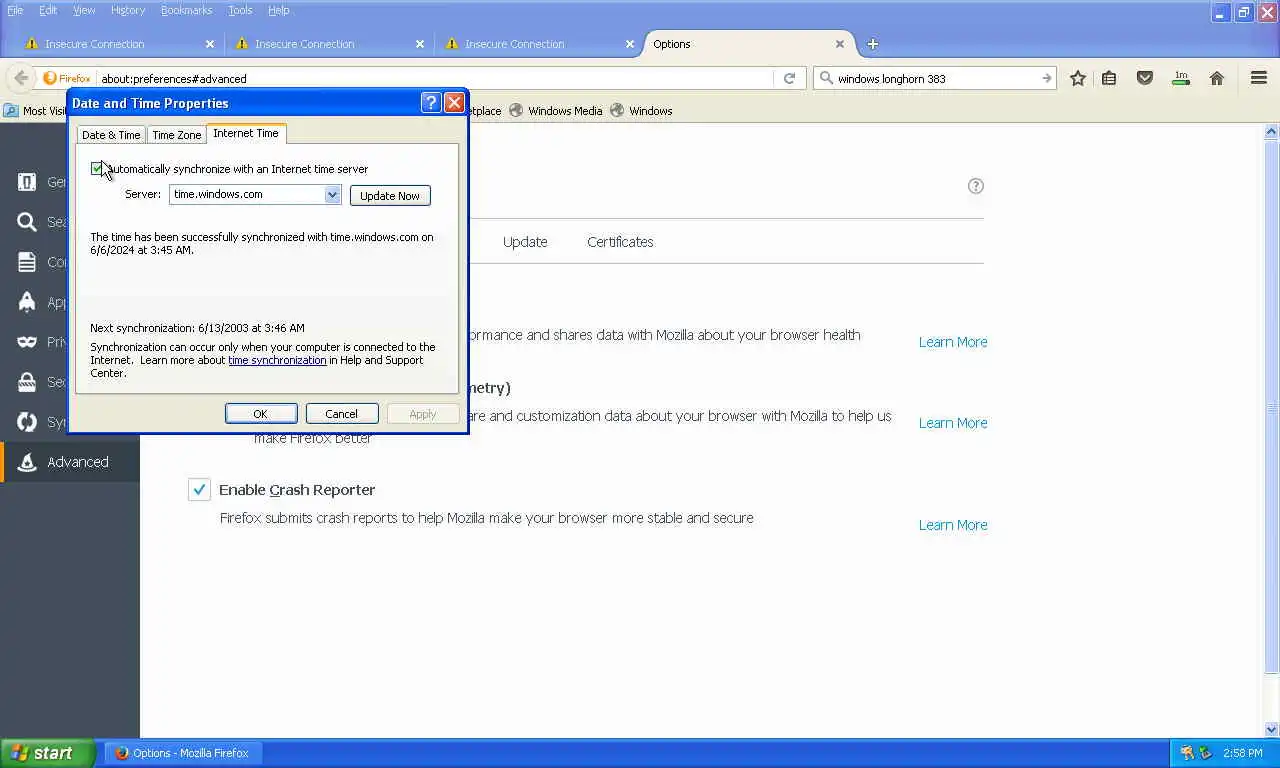Open the File menu
This screenshot has width=1280, height=768.
15,10
